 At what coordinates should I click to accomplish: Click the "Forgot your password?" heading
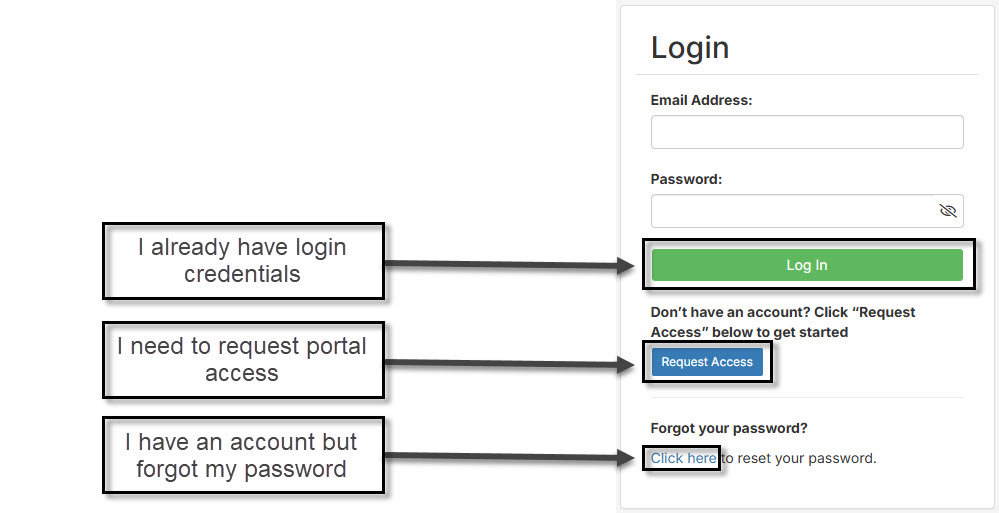tap(729, 428)
